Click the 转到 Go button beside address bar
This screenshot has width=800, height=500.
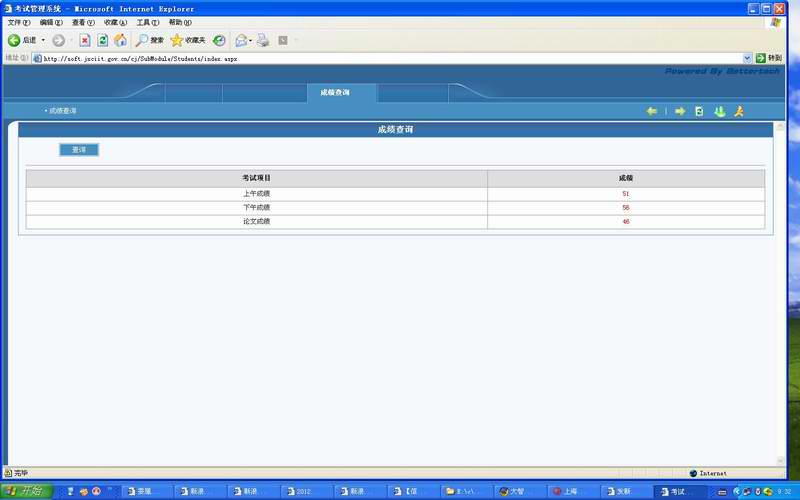(x=768, y=58)
